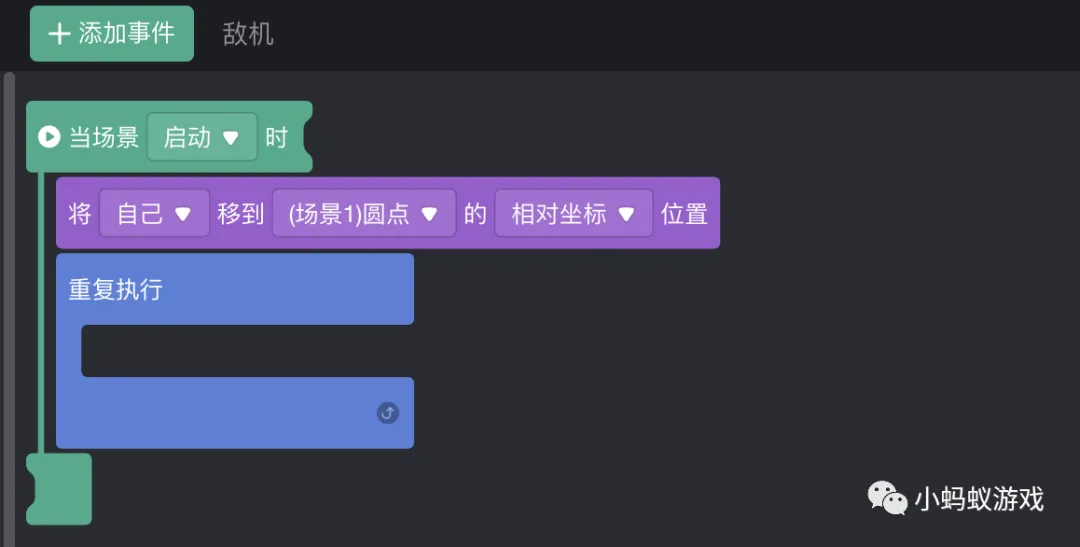Click the 时 label after the 启动 dropdown
The image size is (1080, 547).
click(276, 137)
